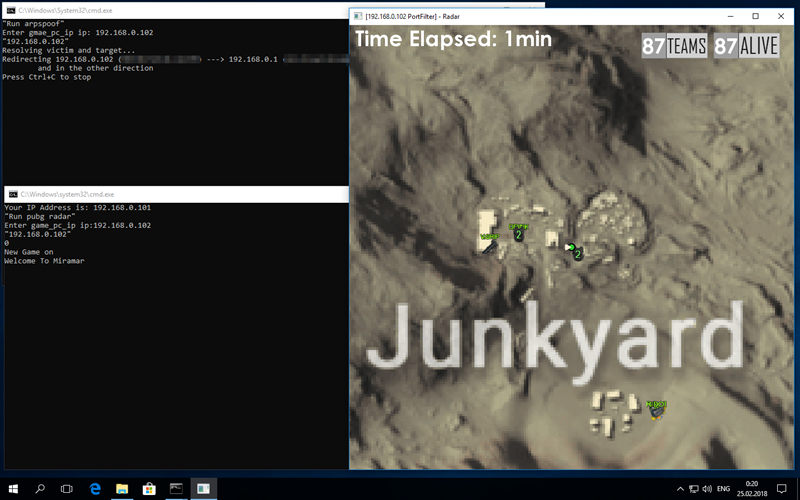Click 'Your IP Address is: 192.168.0.101' line
Image resolution: width=800 pixels, height=500 pixels.
coord(78,207)
